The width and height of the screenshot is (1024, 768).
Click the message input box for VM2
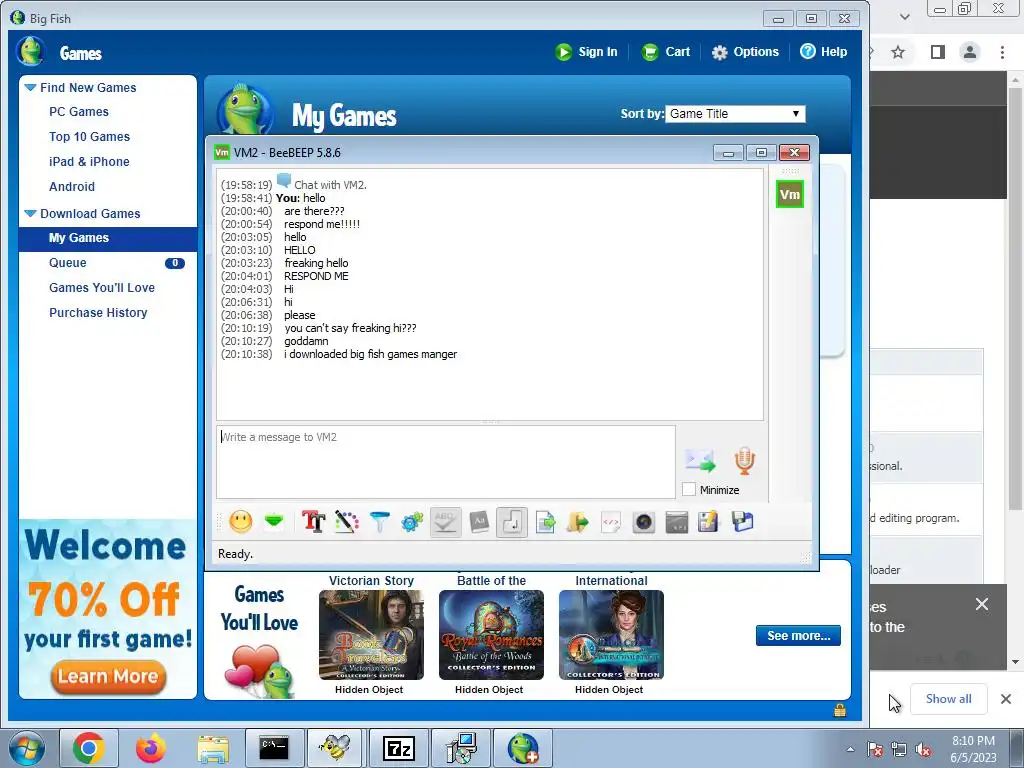pyautogui.click(x=445, y=462)
